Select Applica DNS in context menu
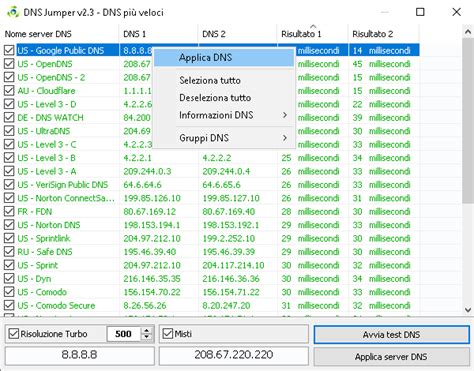Image resolution: width=474 pixels, height=371 pixels. pos(224,57)
